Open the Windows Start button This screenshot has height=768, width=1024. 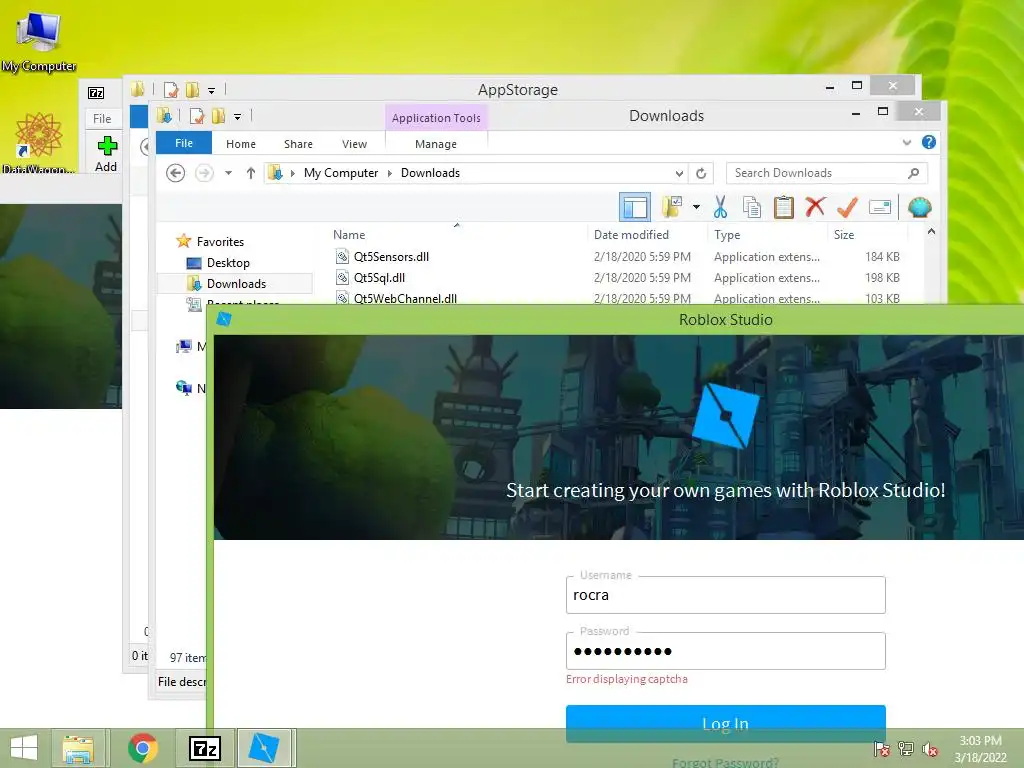tap(24, 748)
